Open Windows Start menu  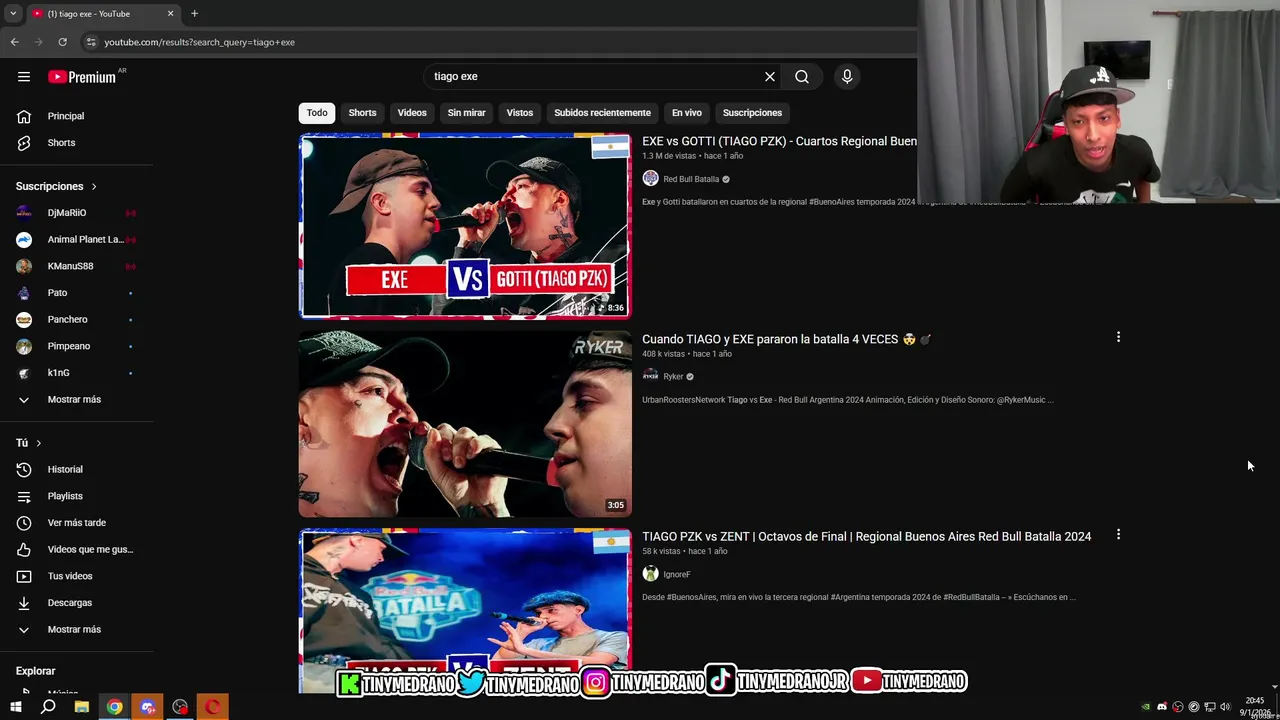coord(16,707)
